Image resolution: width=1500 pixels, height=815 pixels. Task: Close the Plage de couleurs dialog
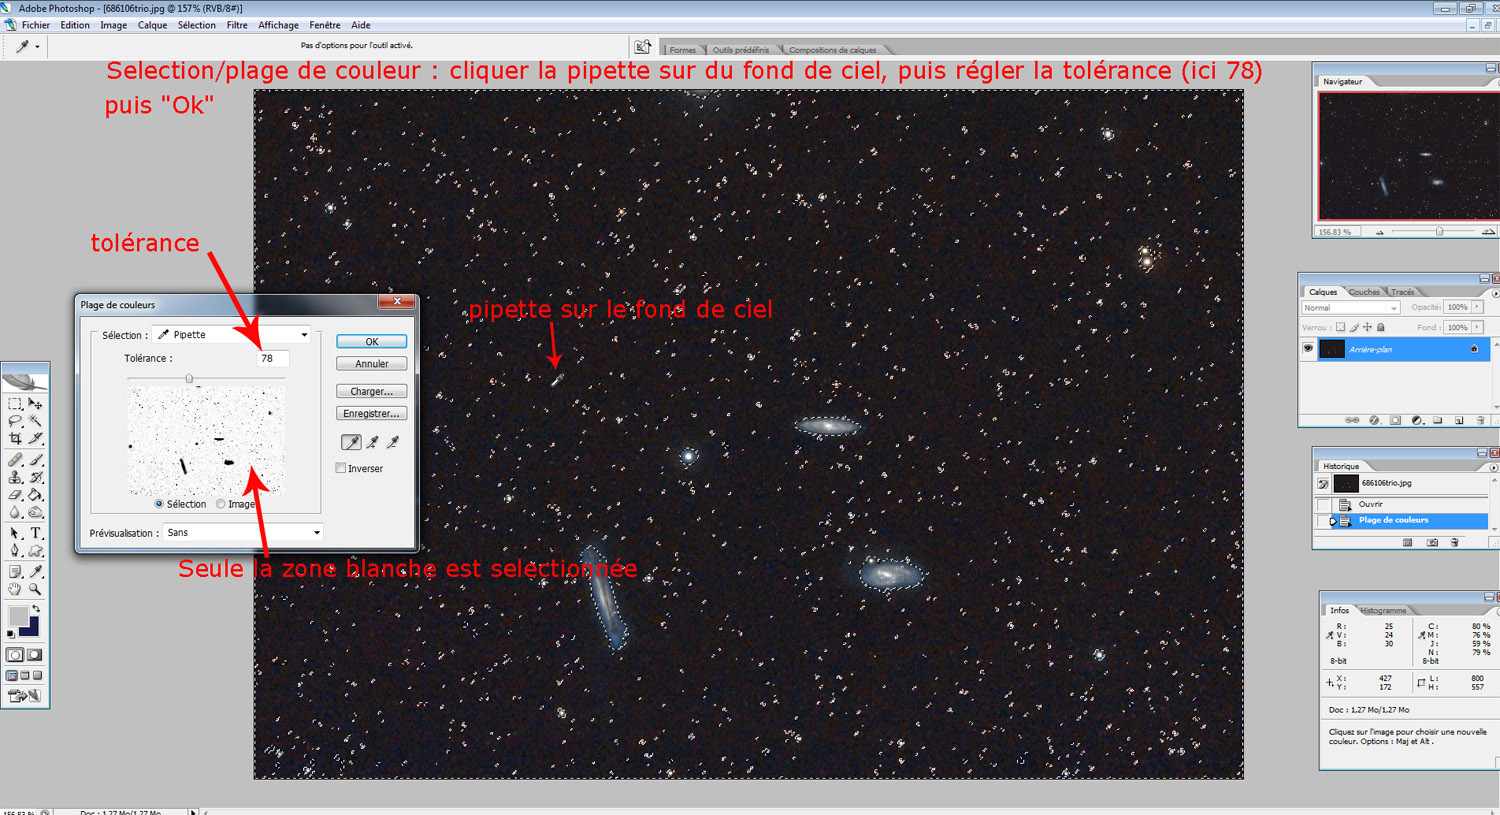397,302
